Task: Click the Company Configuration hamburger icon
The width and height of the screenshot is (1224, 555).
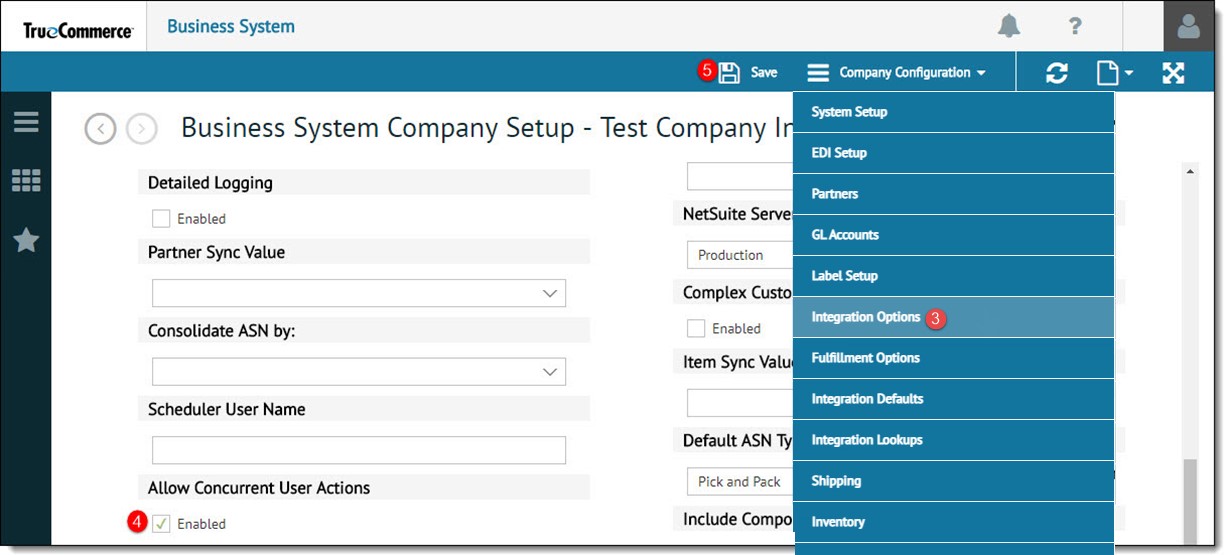Action: click(x=818, y=73)
